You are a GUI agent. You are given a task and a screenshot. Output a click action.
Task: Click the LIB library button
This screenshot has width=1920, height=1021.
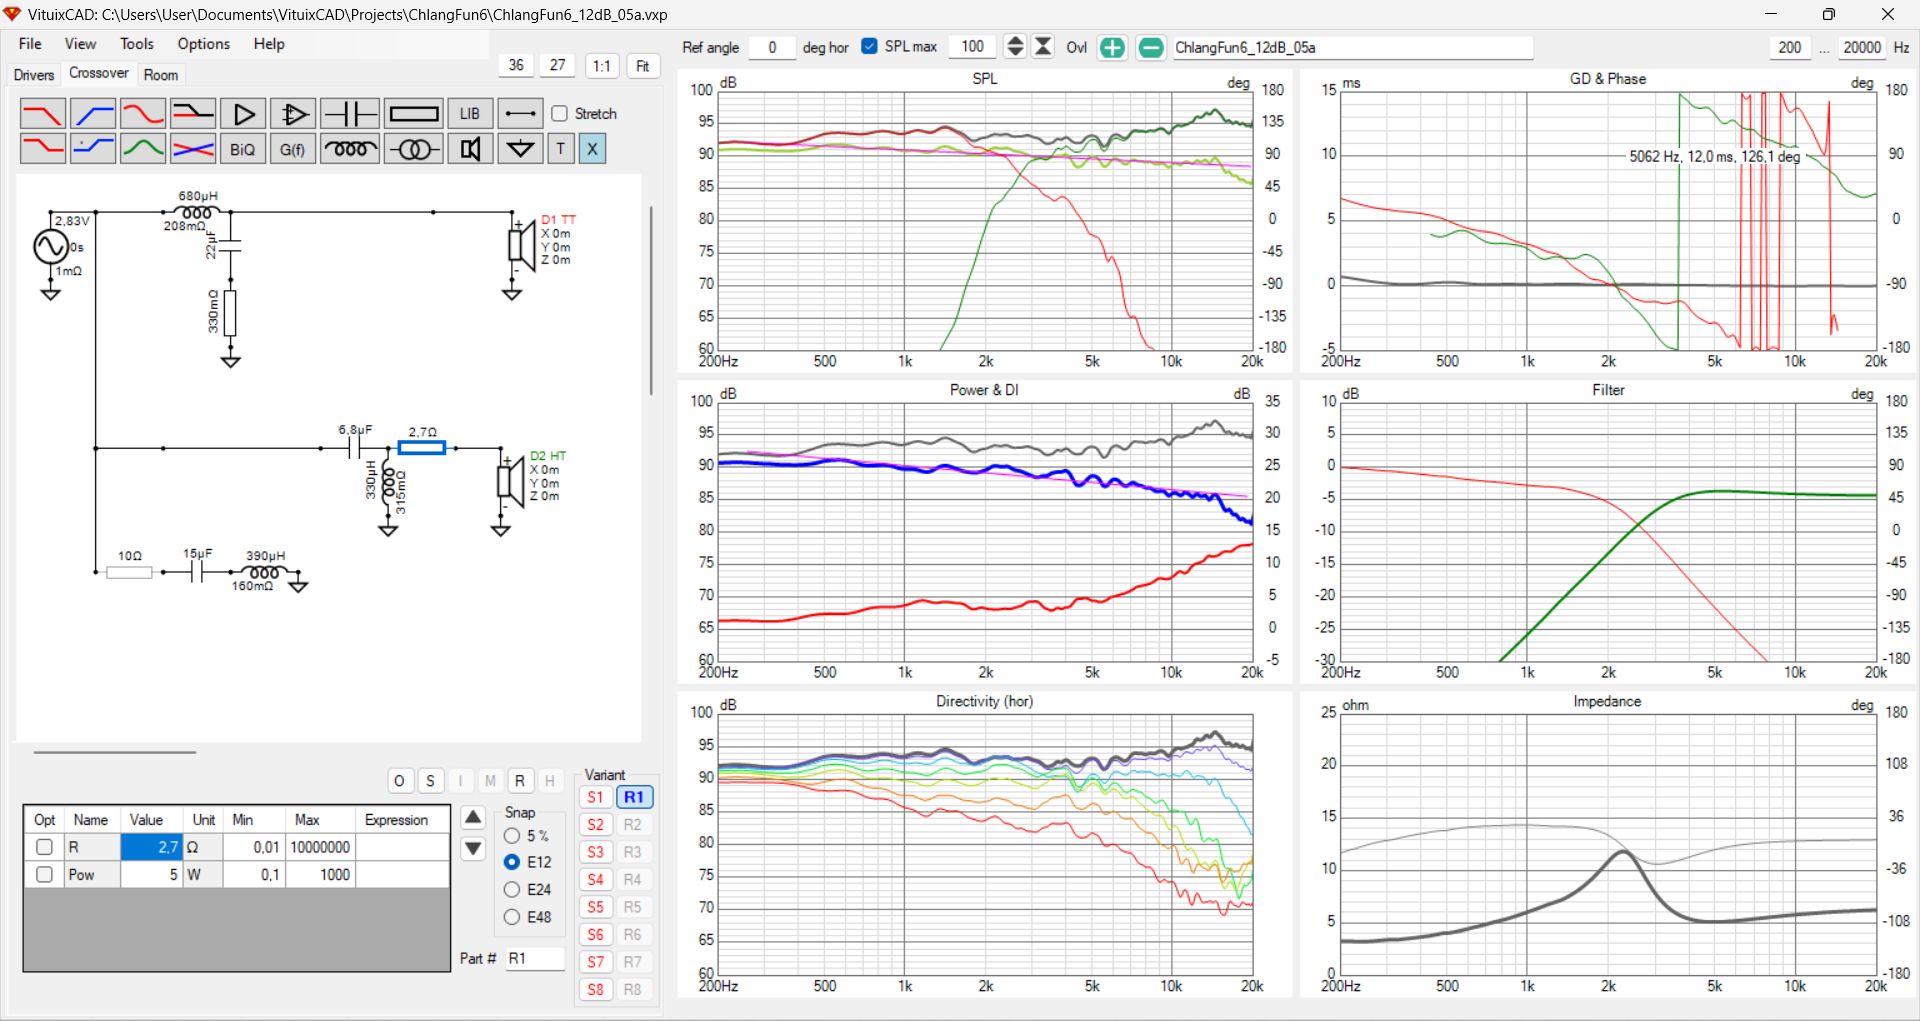pos(469,114)
